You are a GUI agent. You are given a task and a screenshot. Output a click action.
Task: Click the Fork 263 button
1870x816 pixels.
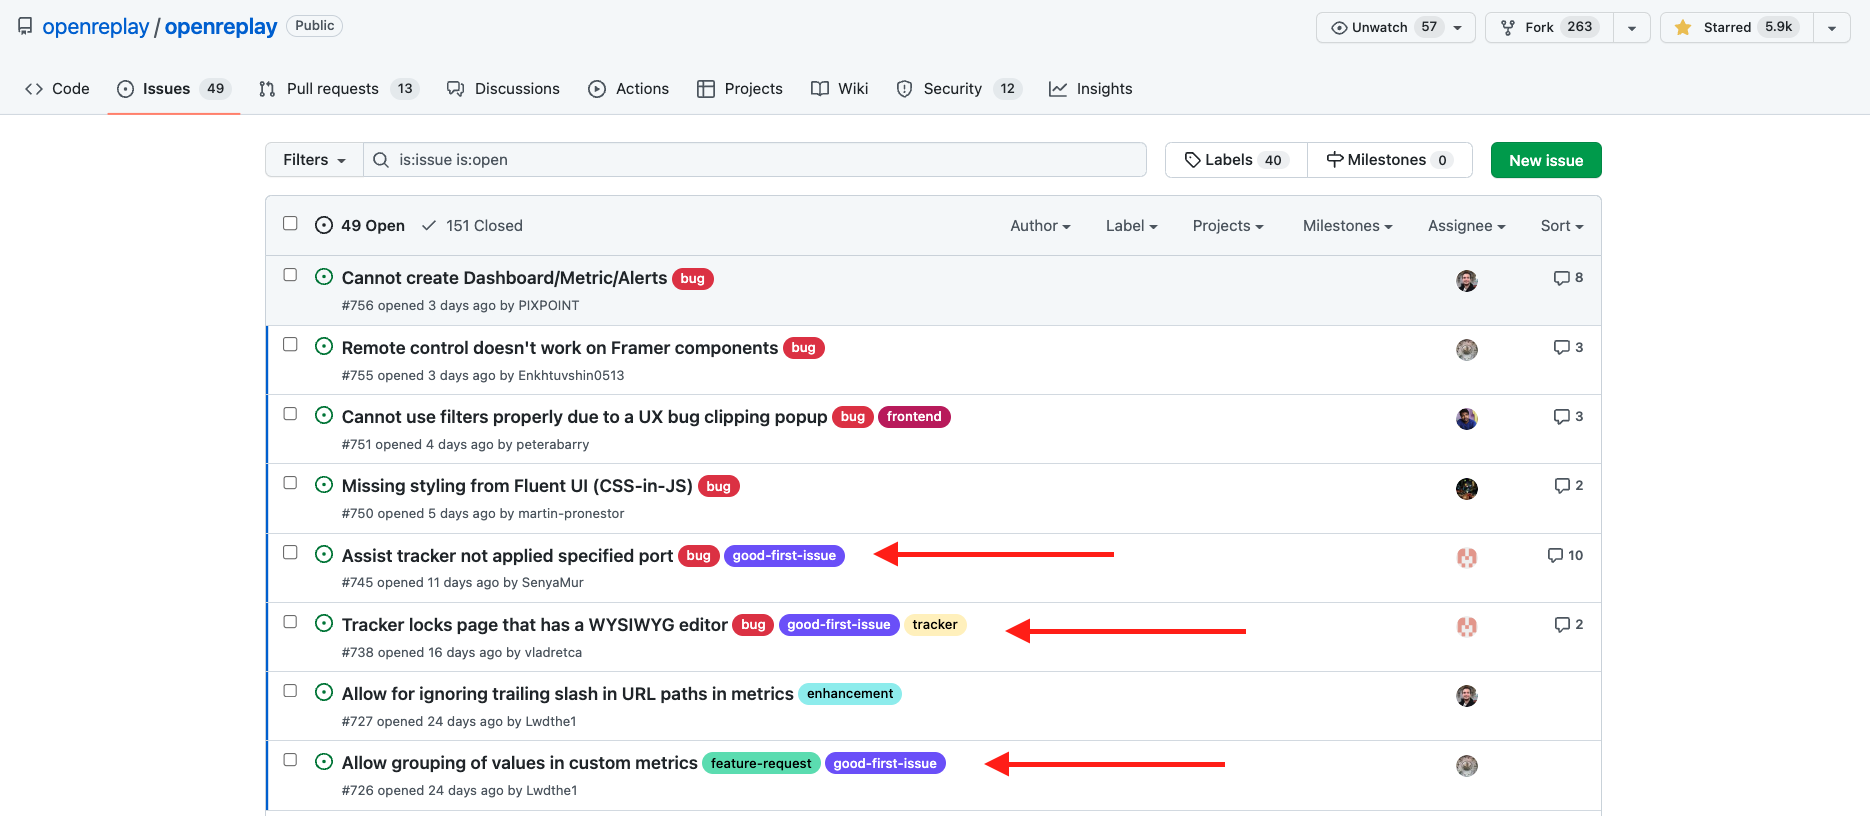(x=1549, y=28)
